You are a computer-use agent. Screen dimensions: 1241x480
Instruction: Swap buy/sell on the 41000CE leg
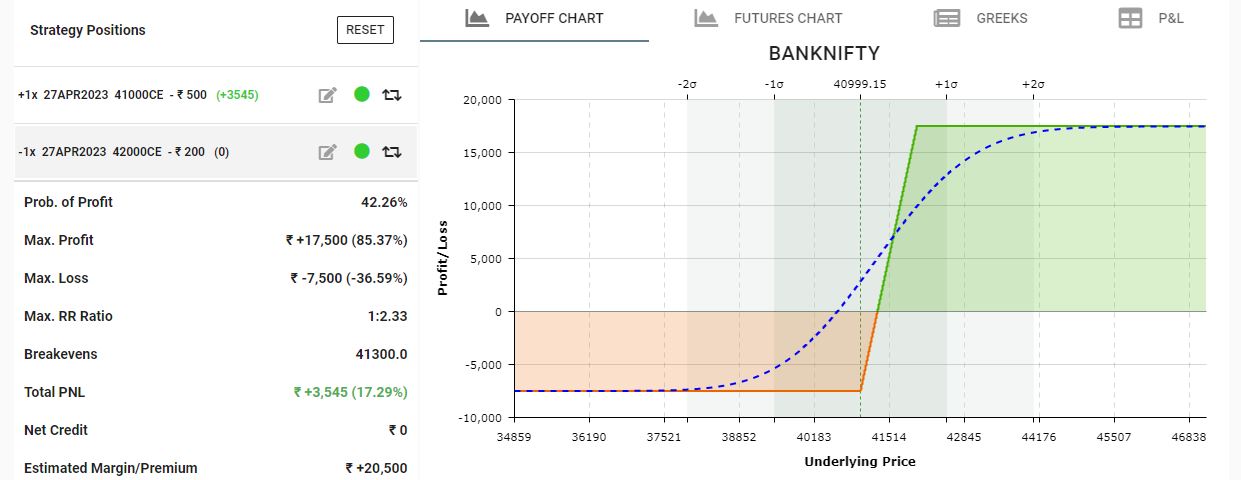pyautogui.click(x=392, y=95)
